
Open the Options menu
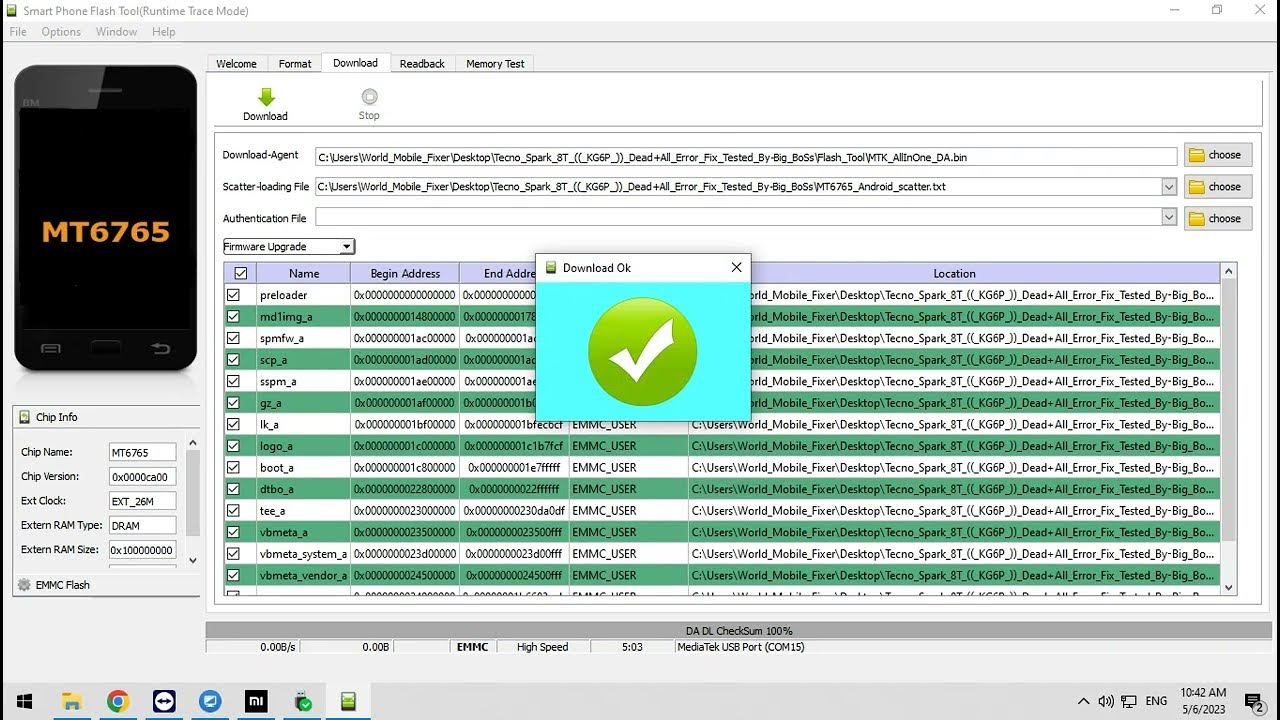coord(61,32)
